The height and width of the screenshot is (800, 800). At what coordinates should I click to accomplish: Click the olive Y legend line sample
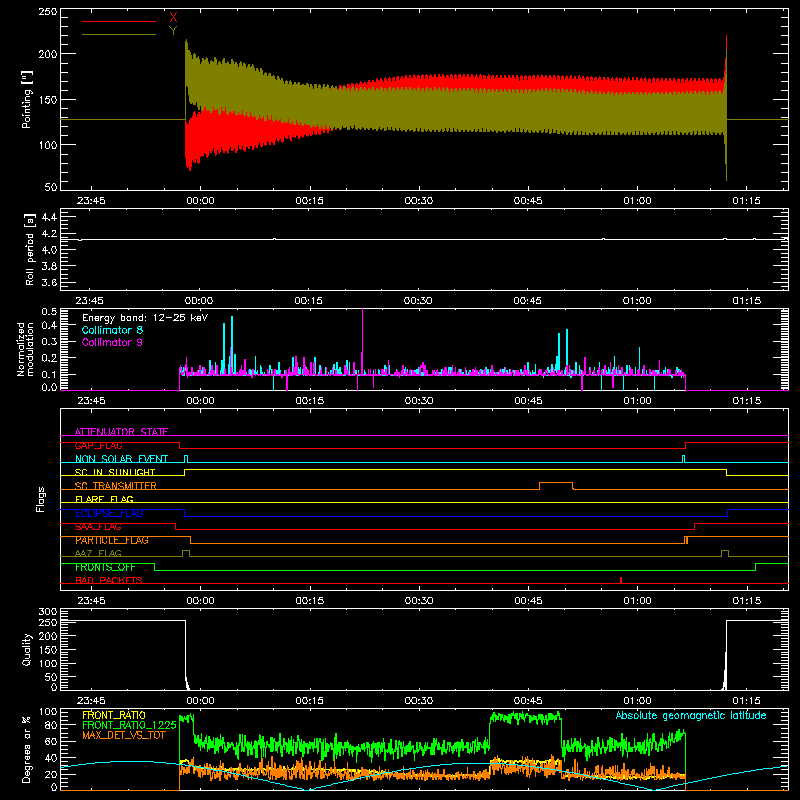[119, 34]
